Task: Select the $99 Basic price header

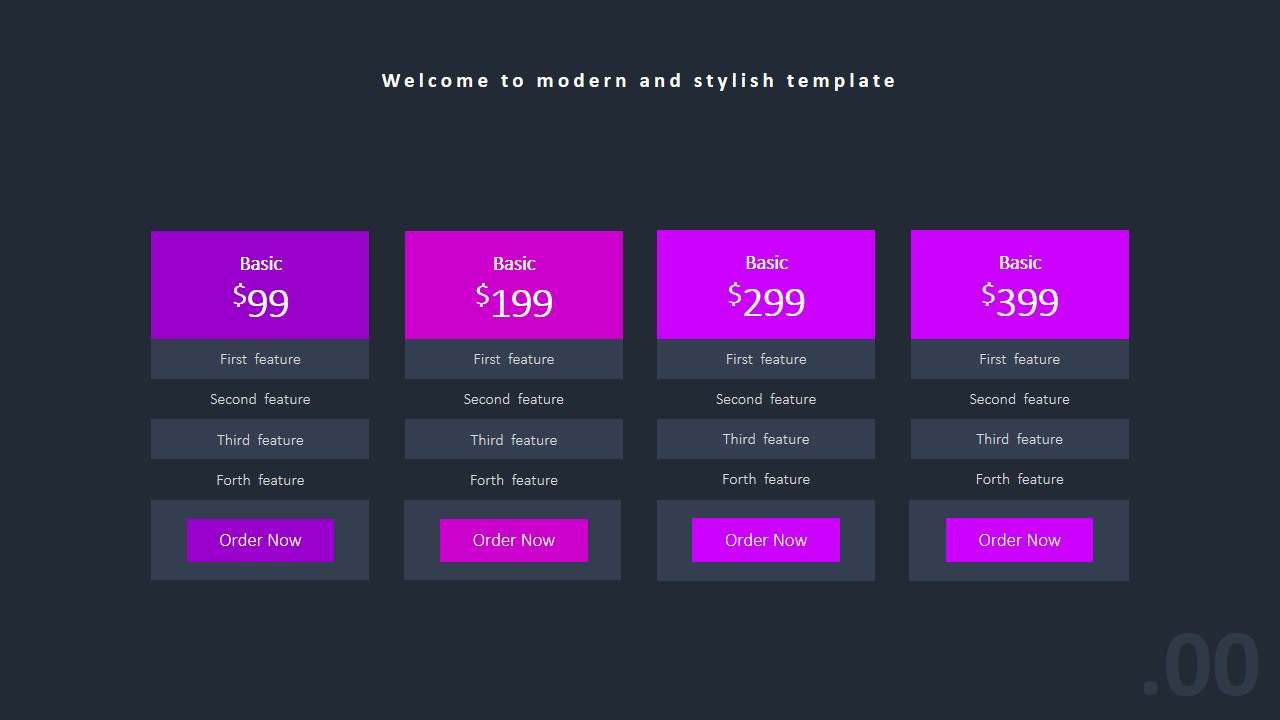Action: pyautogui.click(x=260, y=285)
